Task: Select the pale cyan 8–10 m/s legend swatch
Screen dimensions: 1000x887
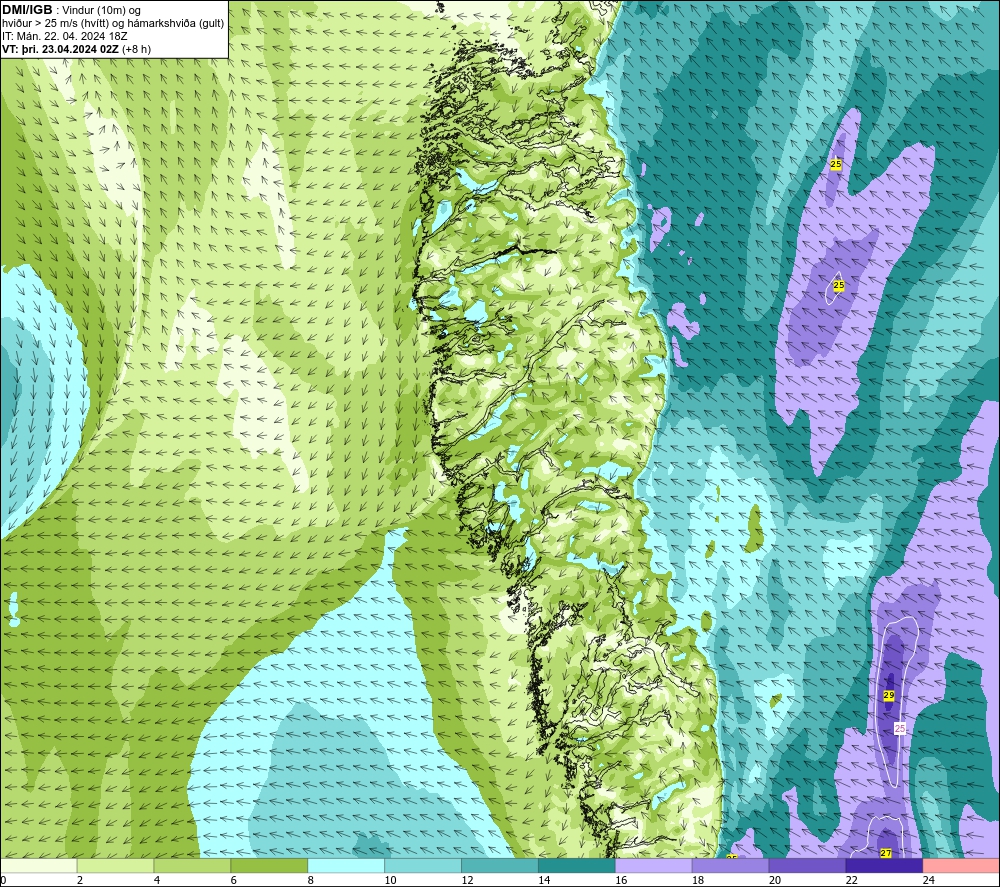Action: coord(346,865)
